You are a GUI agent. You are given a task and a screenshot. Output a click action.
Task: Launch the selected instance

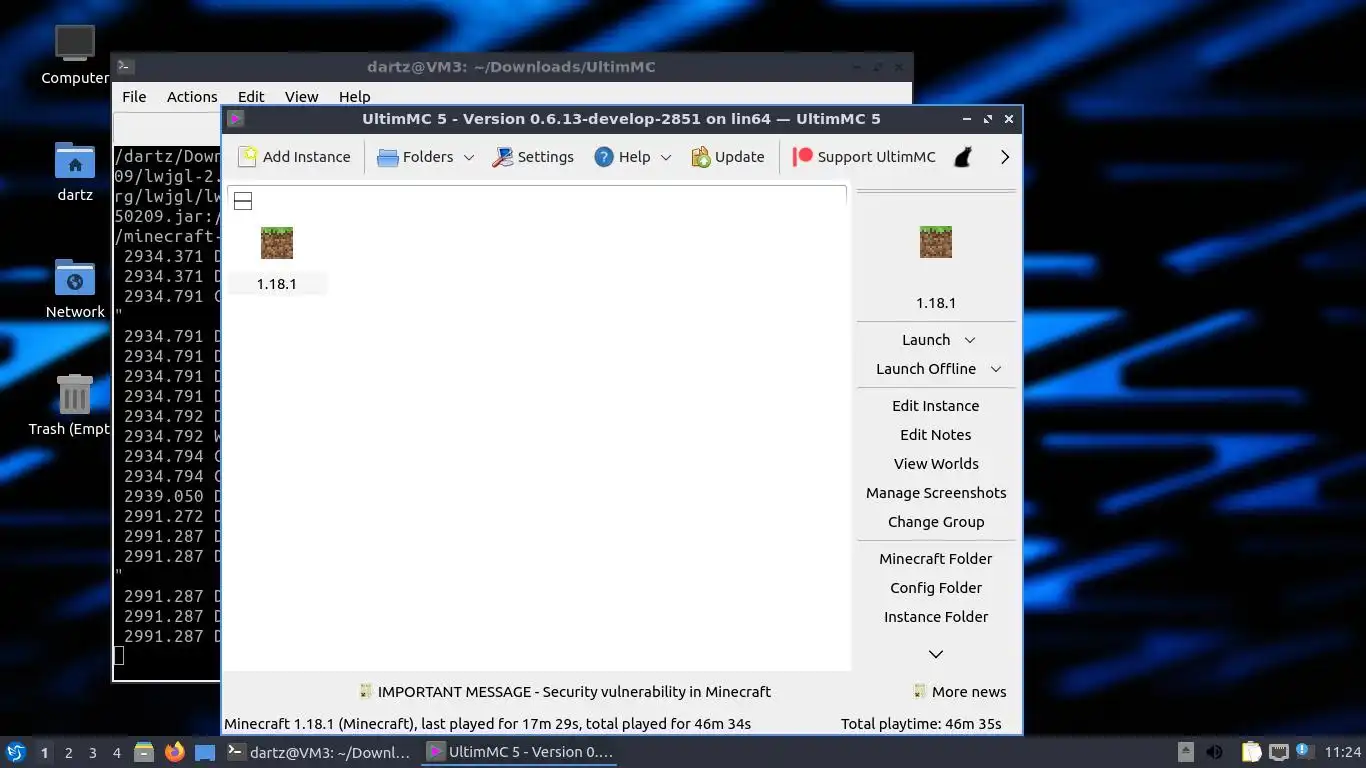925,340
